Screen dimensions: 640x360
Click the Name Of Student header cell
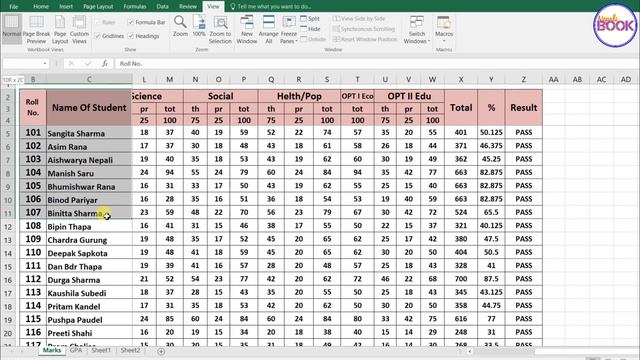tap(89, 108)
